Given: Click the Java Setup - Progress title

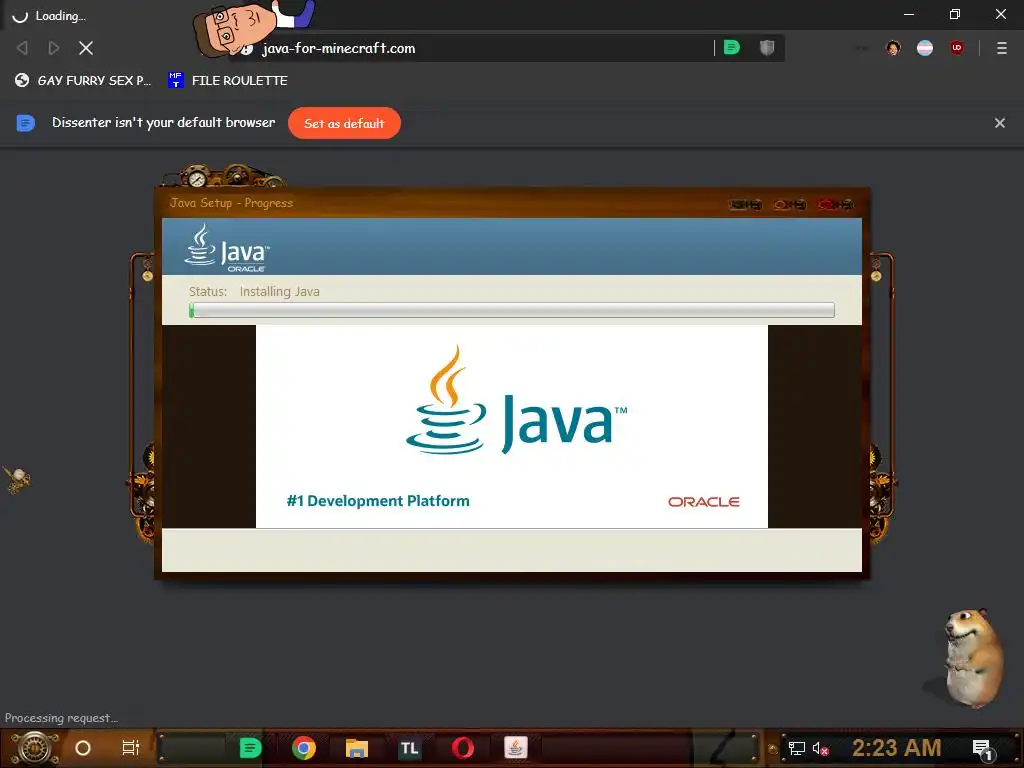Looking at the screenshot, I should coord(231,203).
